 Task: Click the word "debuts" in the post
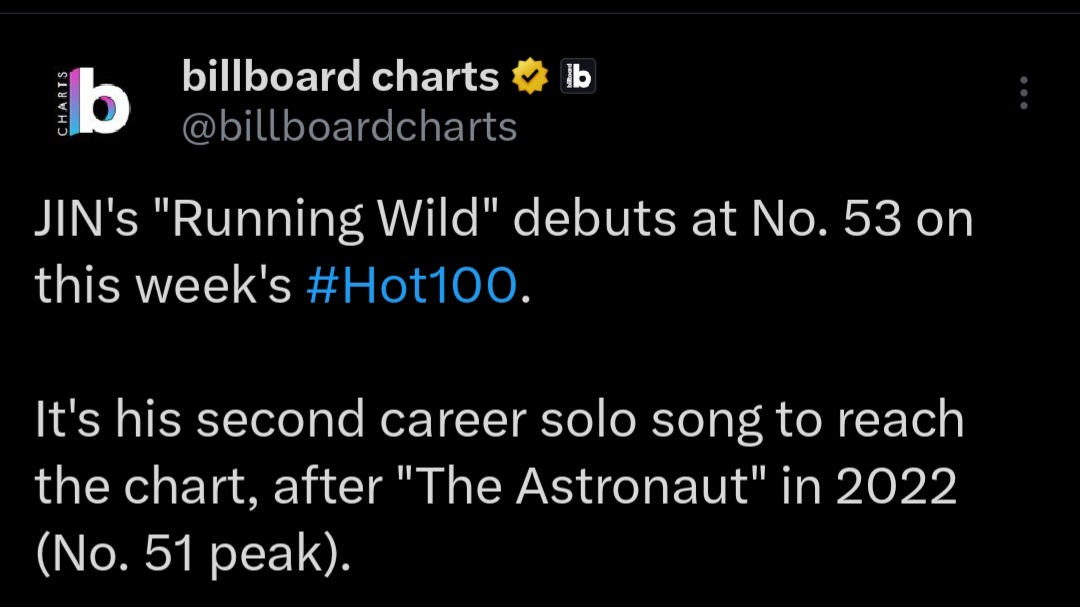click(x=594, y=220)
